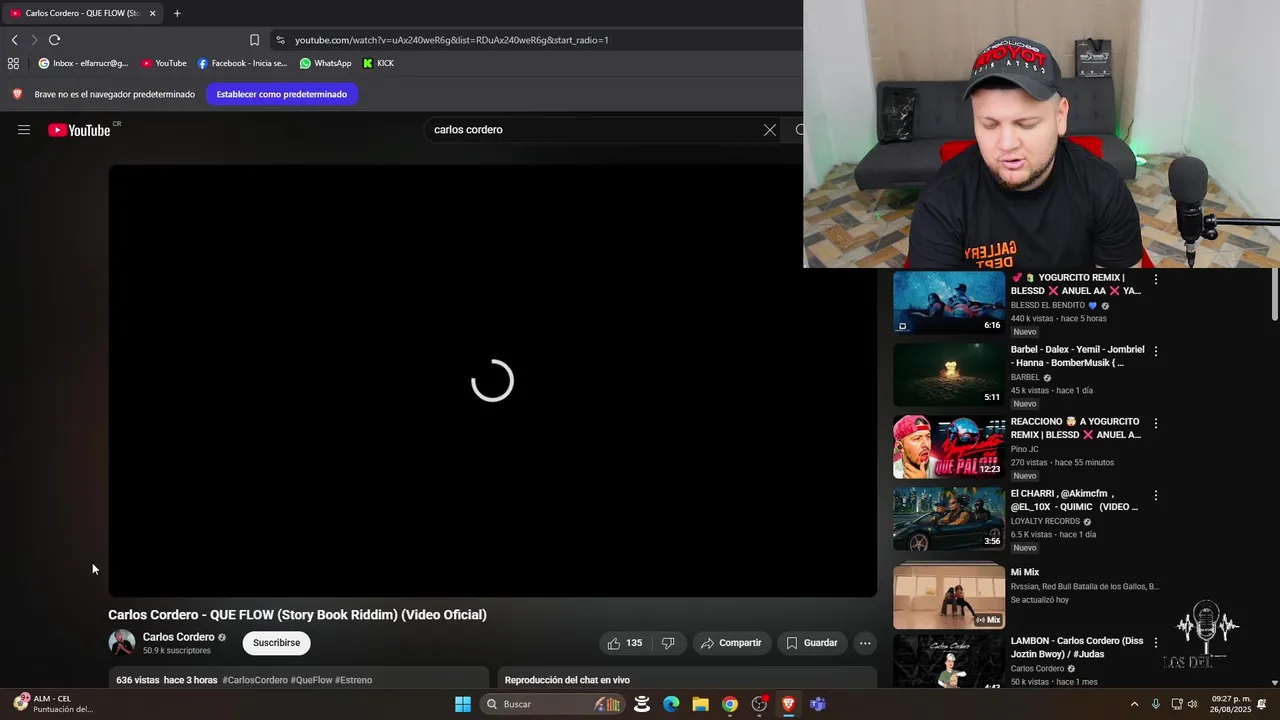Open File Explorer from the taskbar
The height and width of the screenshot is (720, 1280).
point(700,704)
